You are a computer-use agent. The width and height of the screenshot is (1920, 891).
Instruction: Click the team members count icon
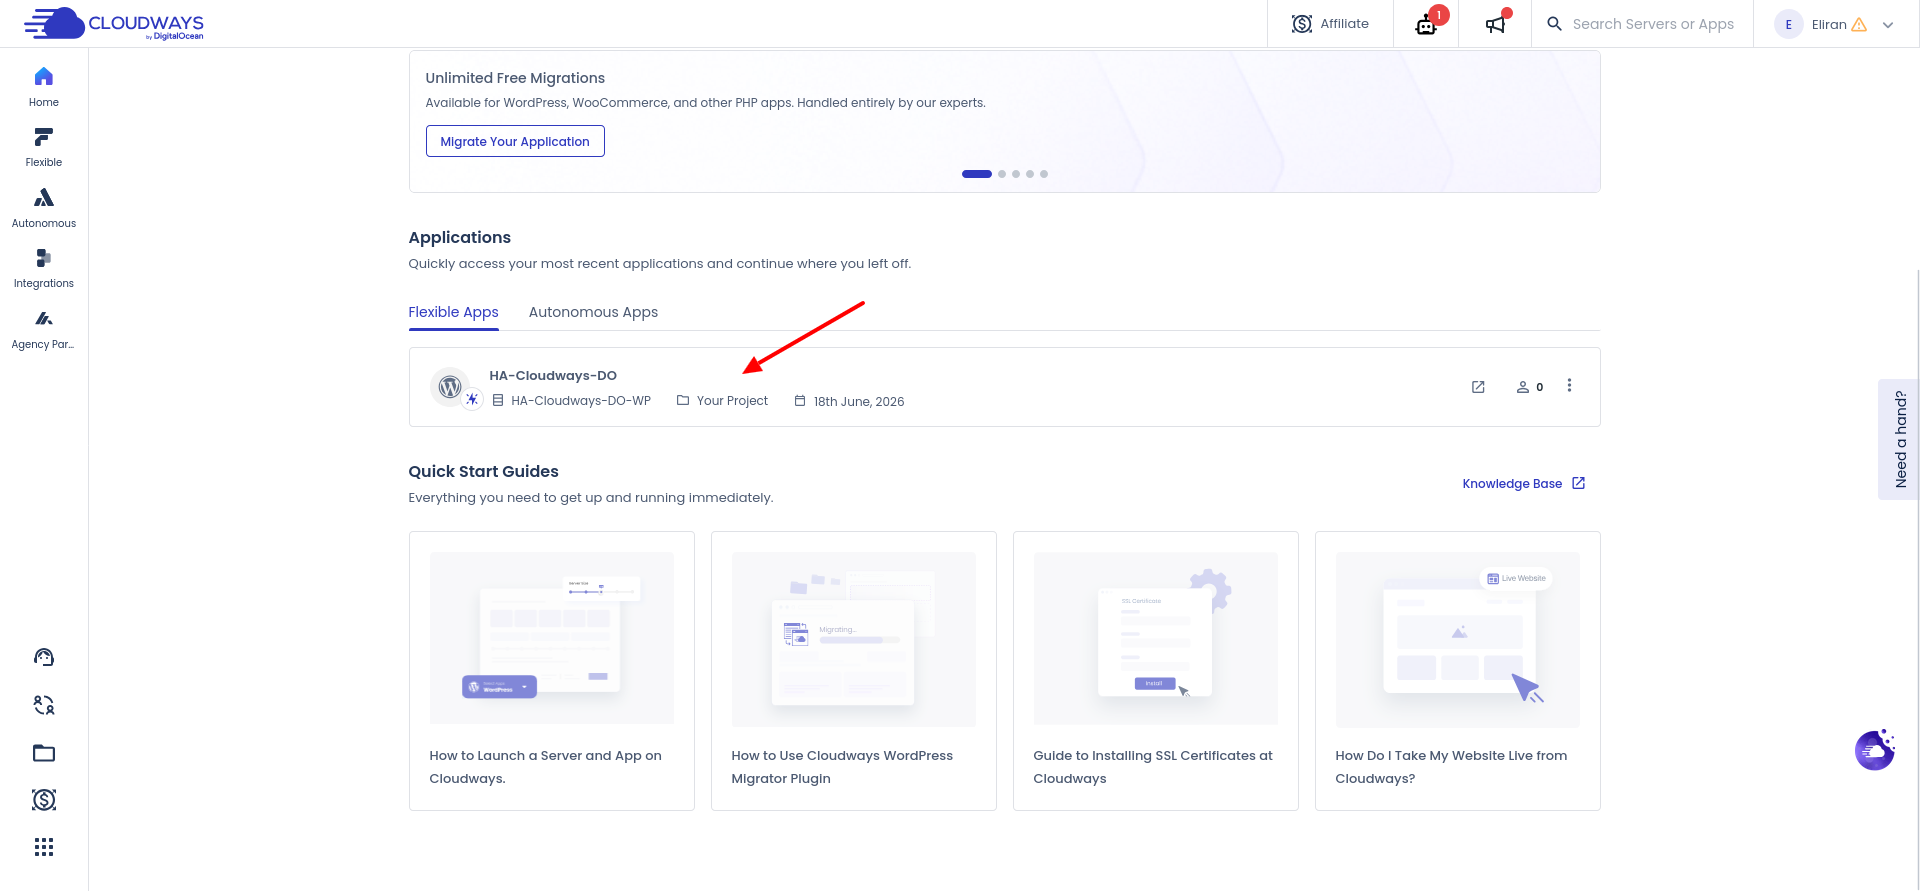tap(1530, 387)
